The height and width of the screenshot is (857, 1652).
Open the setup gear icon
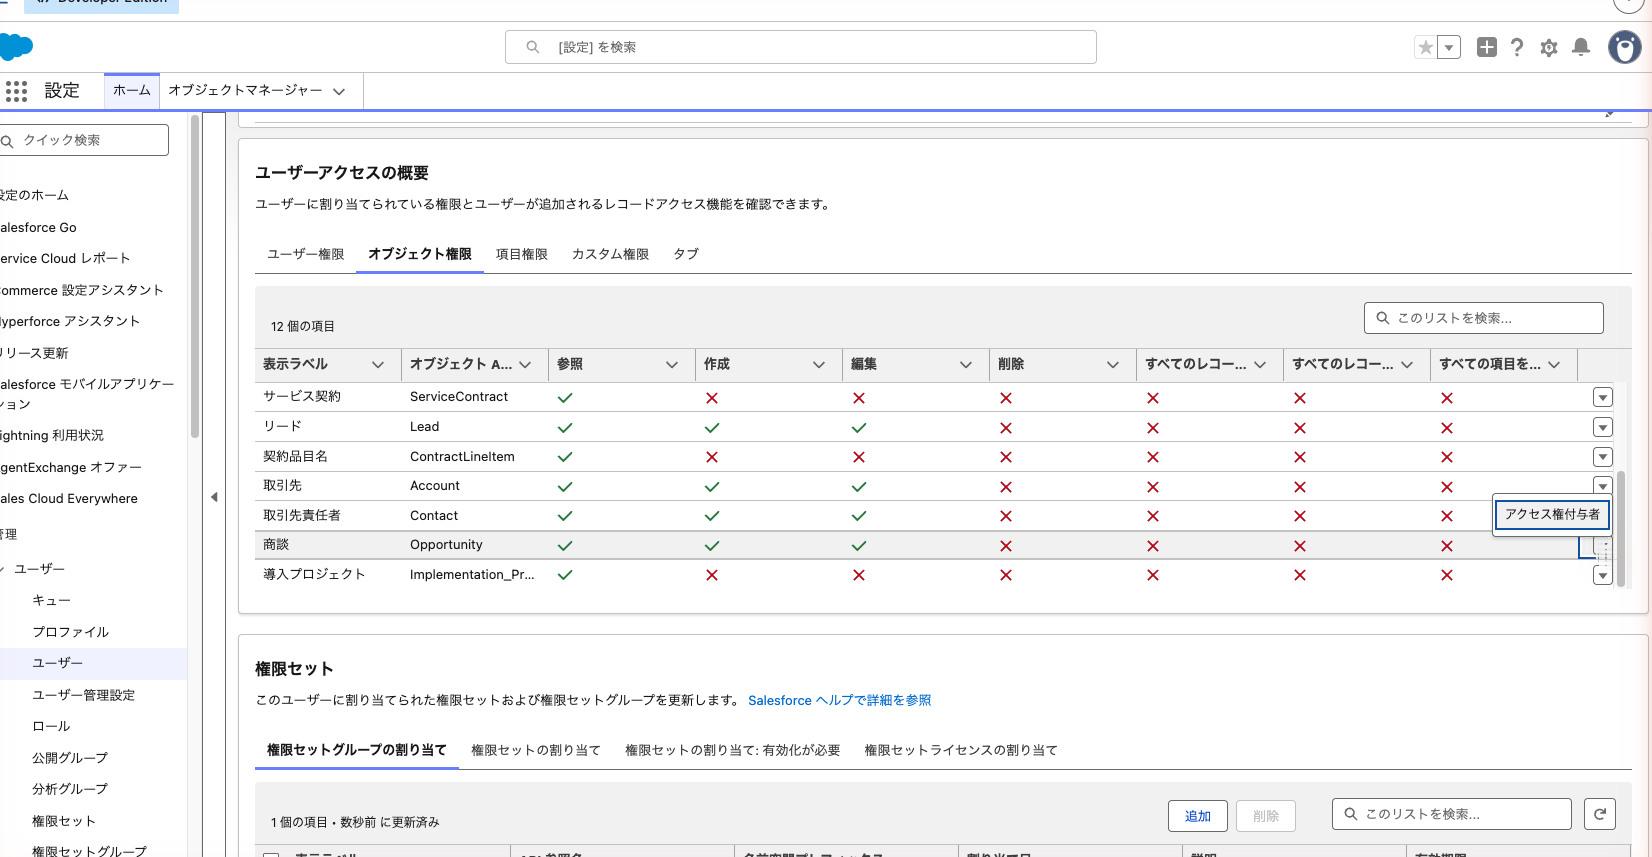pos(1549,47)
